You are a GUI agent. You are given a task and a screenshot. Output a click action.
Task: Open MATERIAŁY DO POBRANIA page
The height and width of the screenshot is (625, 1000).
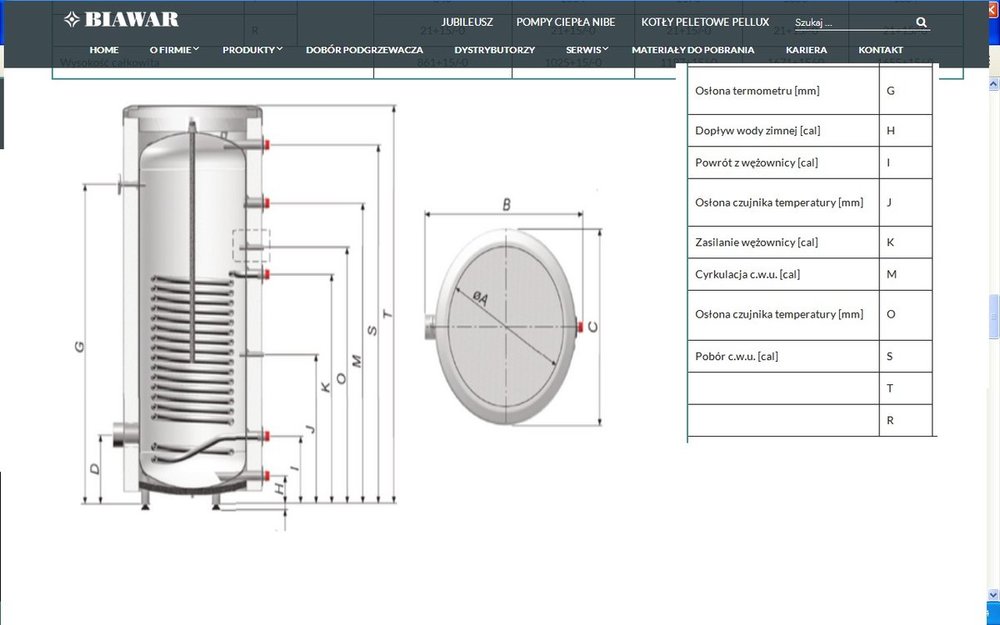click(693, 50)
